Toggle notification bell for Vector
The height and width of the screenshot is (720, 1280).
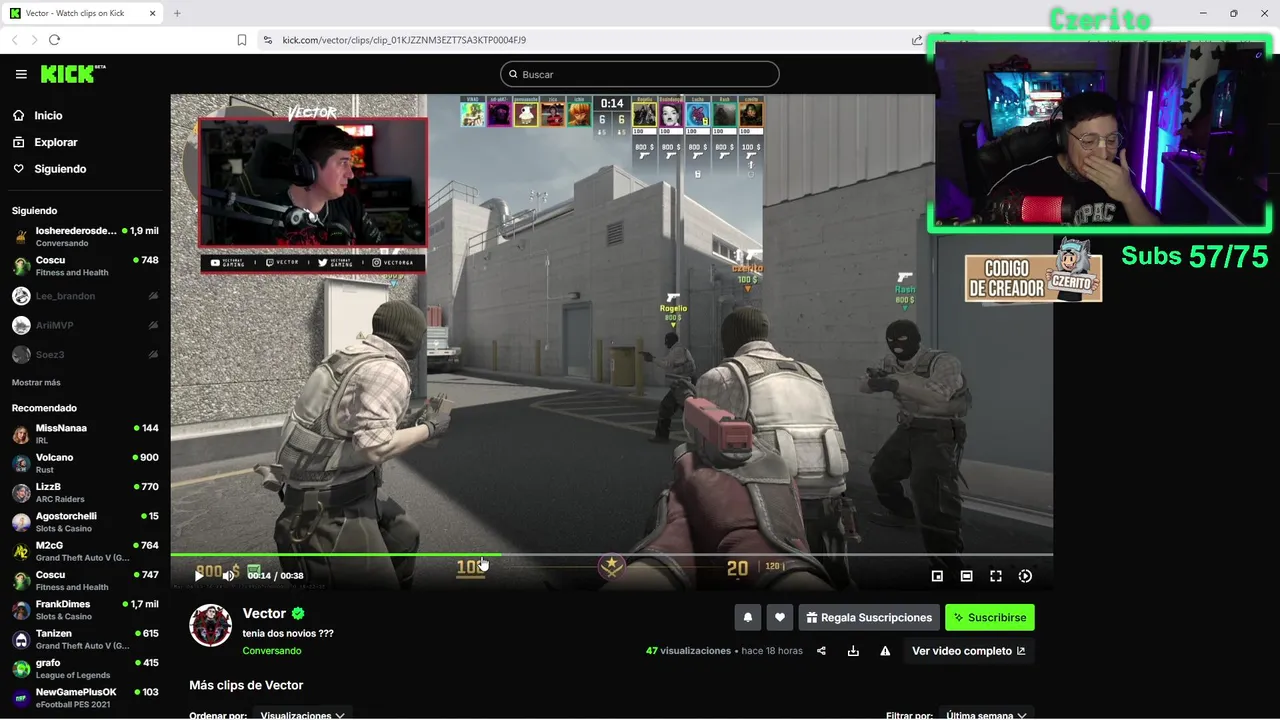tap(748, 618)
